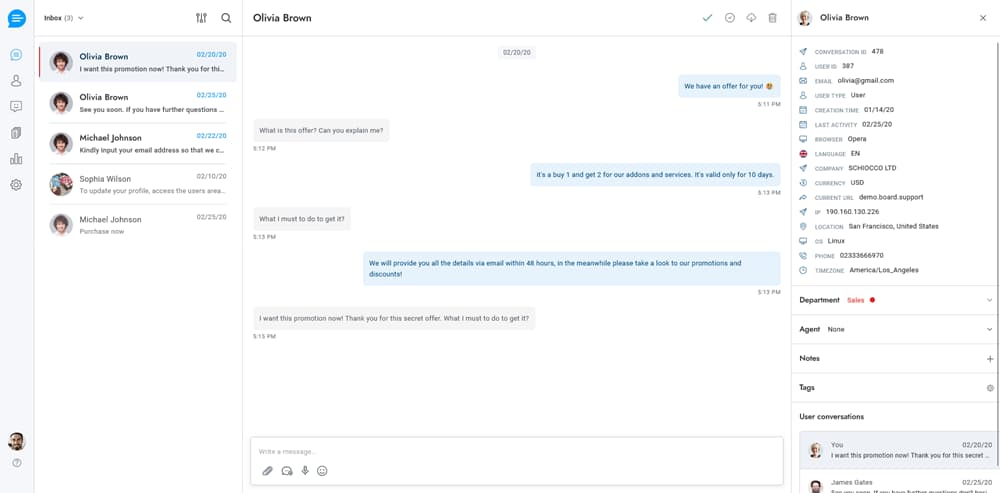Click the Write a message input field
This screenshot has width=1000, height=493.
coord(517,452)
